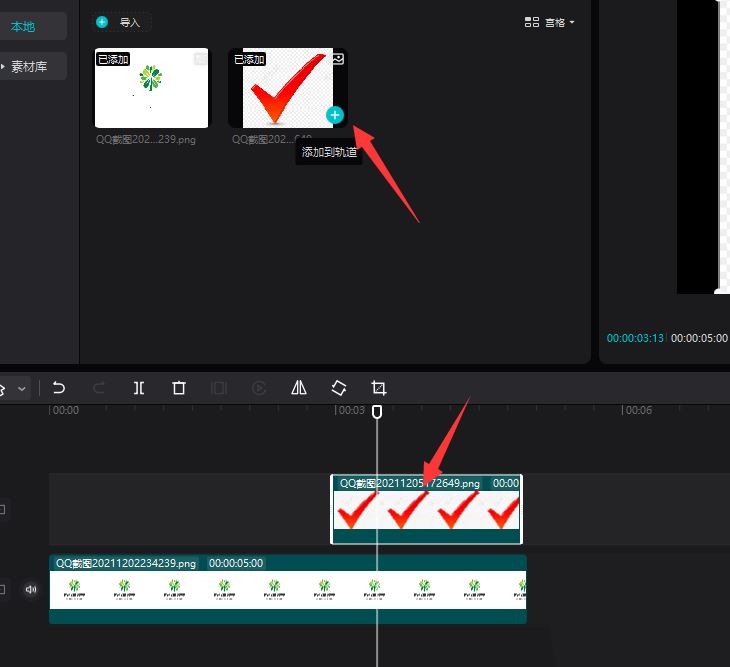Open the 宫格 grid view dropdown

(x=549, y=22)
